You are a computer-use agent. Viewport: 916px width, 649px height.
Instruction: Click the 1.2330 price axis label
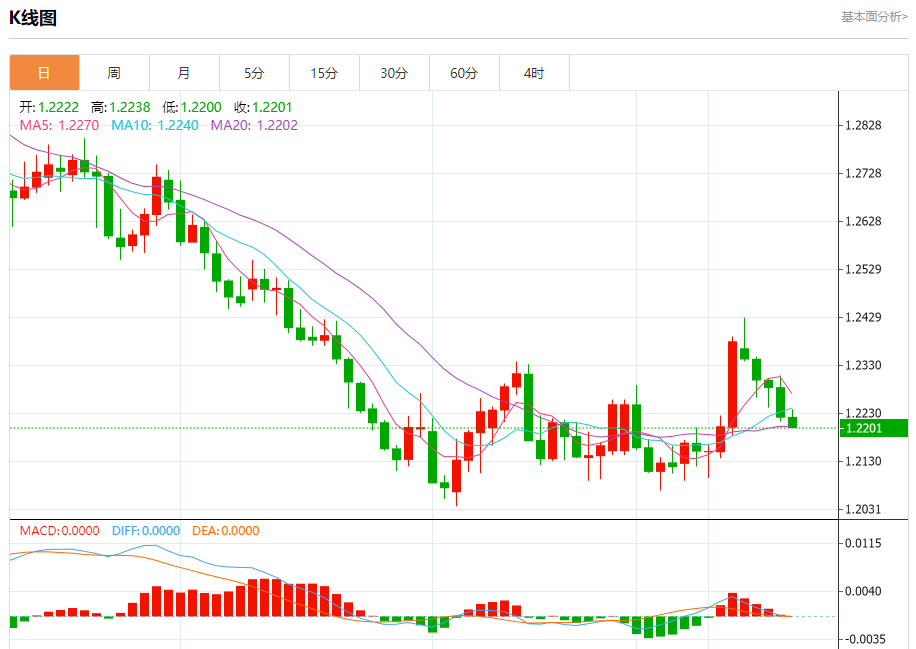click(863, 365)
